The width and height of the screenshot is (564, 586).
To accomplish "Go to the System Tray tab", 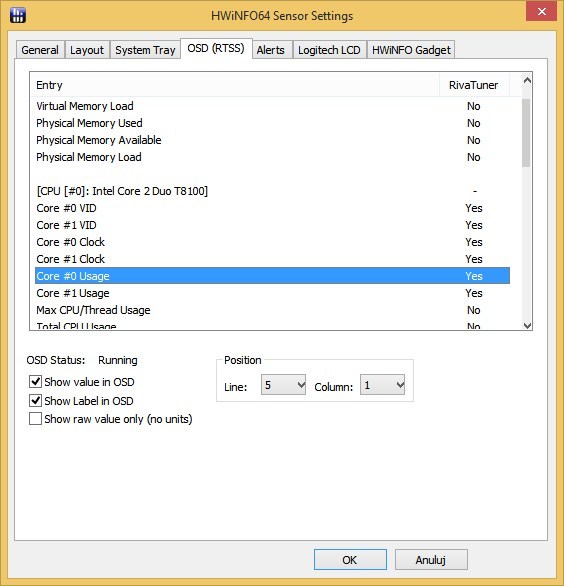I will click(x=145, y=50).
